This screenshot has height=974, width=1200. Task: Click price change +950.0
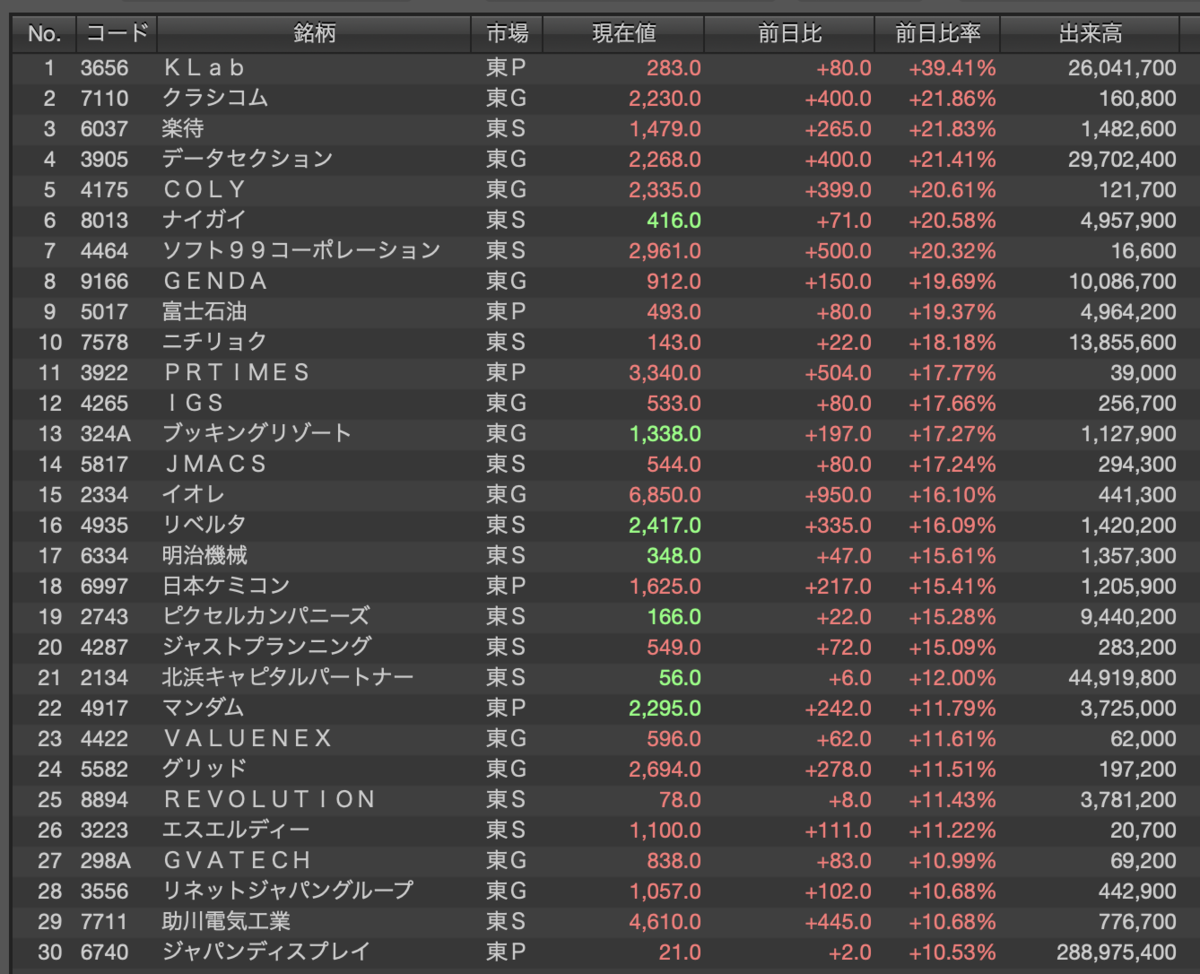(x=838, y=495)
